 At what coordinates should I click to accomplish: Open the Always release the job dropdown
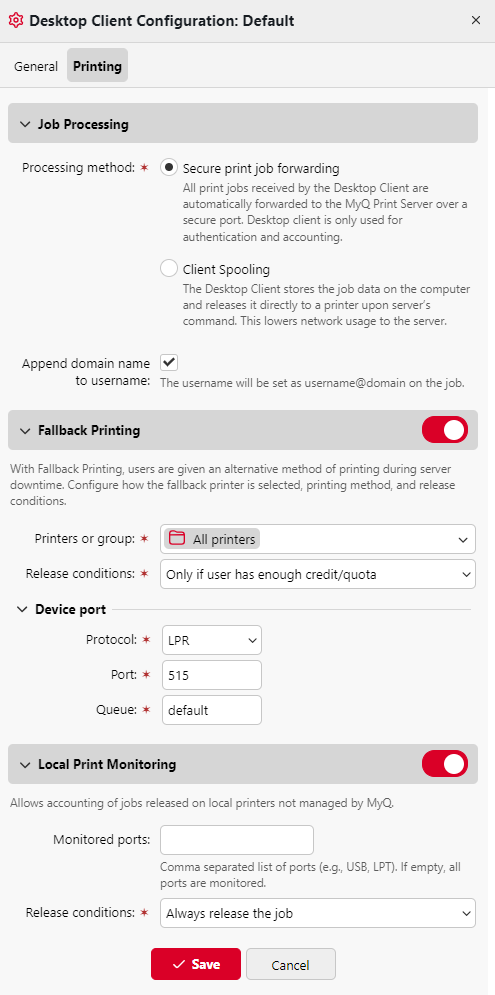point(318,913)
